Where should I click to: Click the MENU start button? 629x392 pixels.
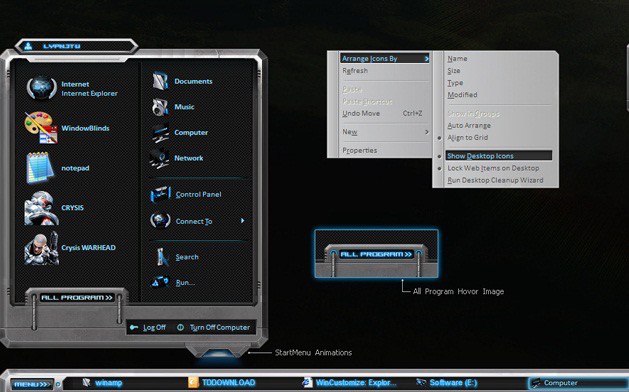point(32,384)
